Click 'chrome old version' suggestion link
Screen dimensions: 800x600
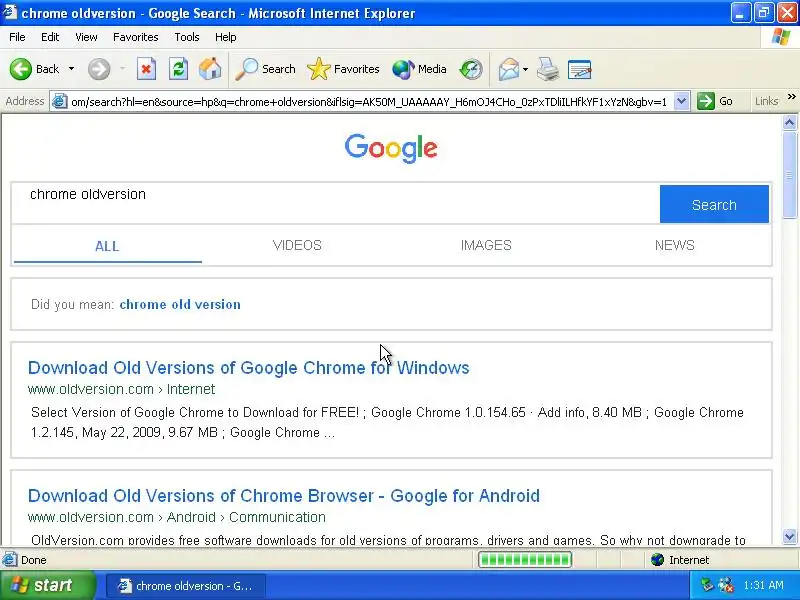180,305
